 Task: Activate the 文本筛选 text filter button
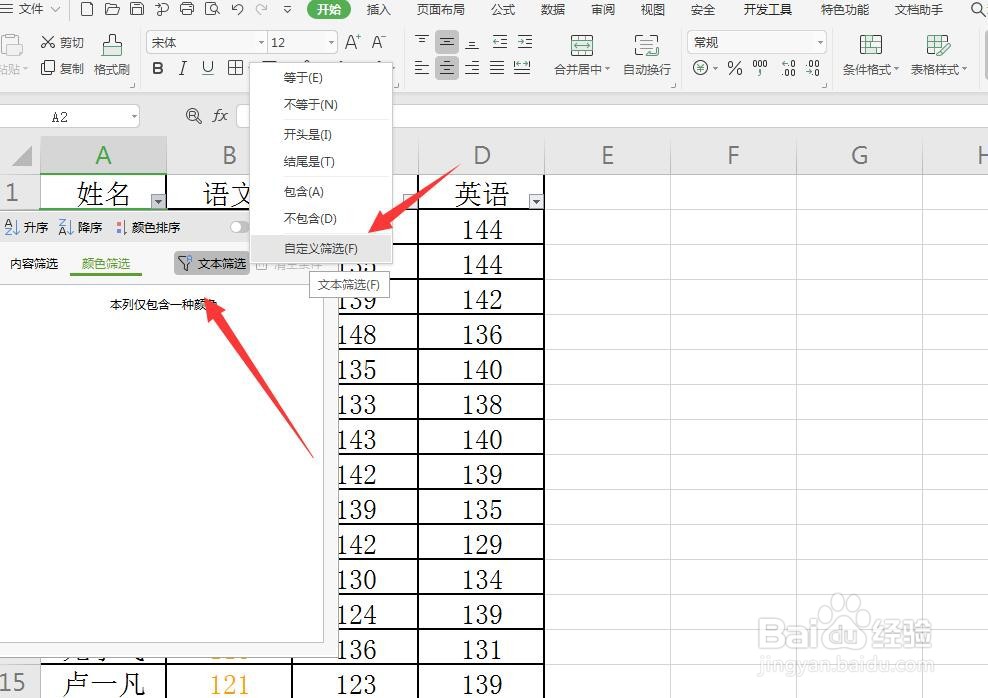(x=211, y=263)
